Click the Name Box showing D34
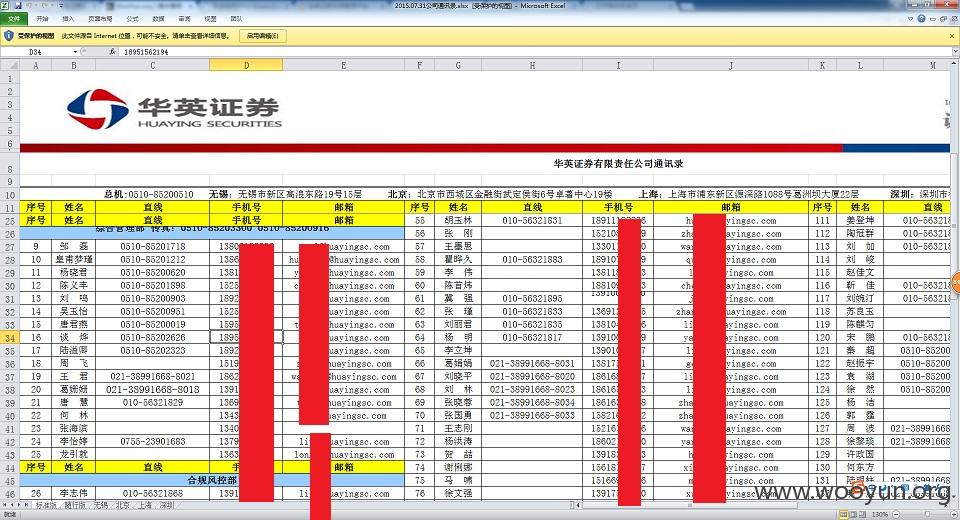This screenshot has height=520, width=960. click(x=37, y=52)
